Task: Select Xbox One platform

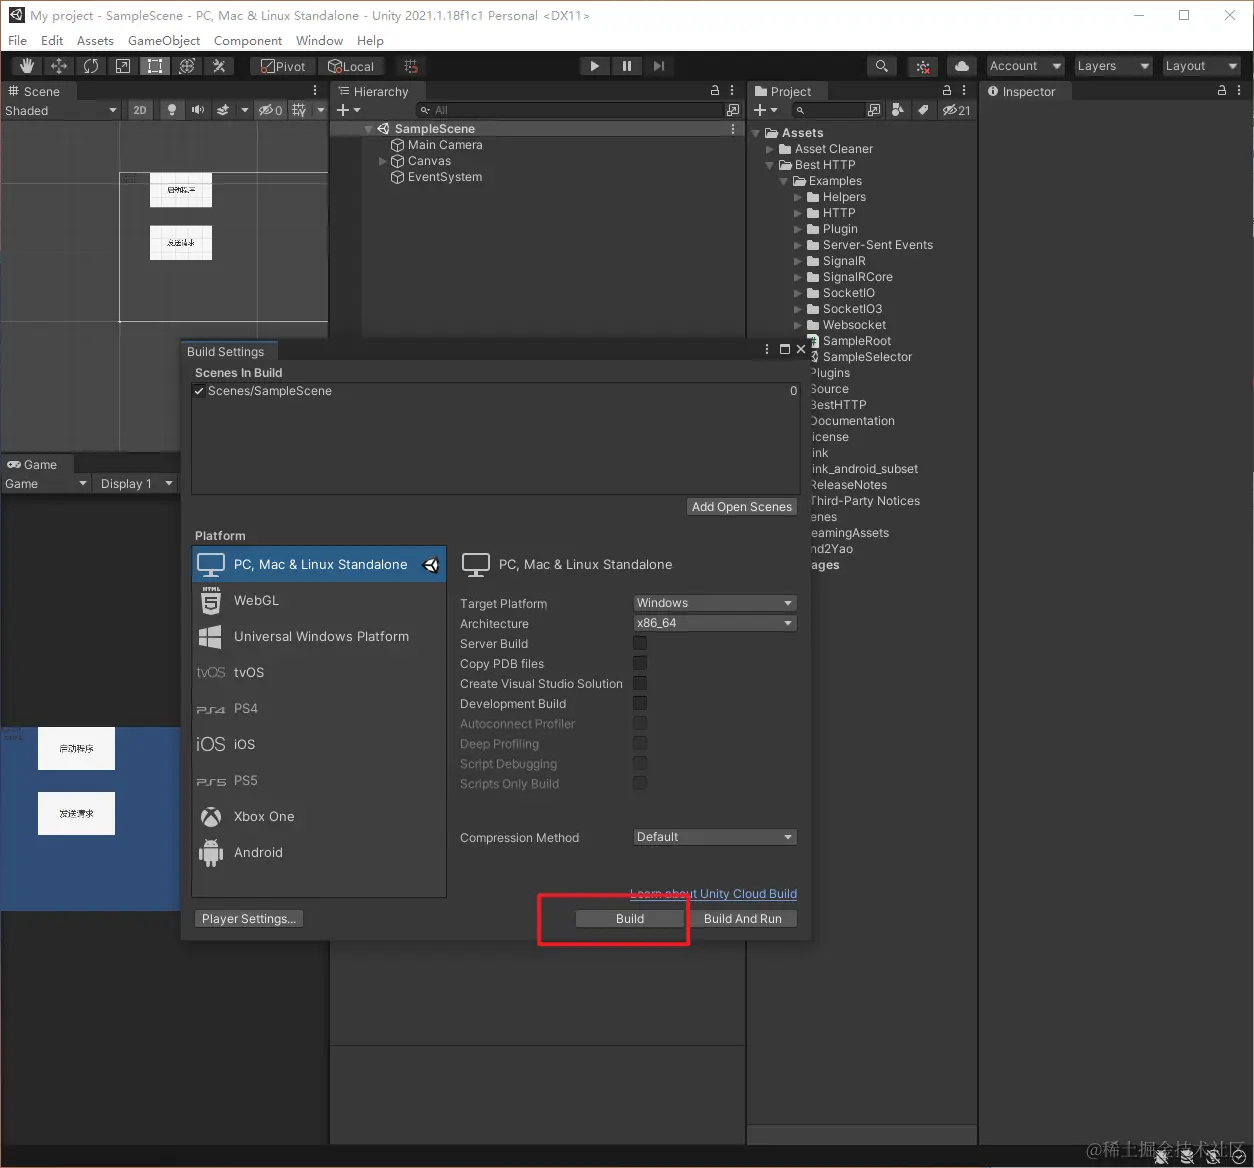Action: [319, 816]
